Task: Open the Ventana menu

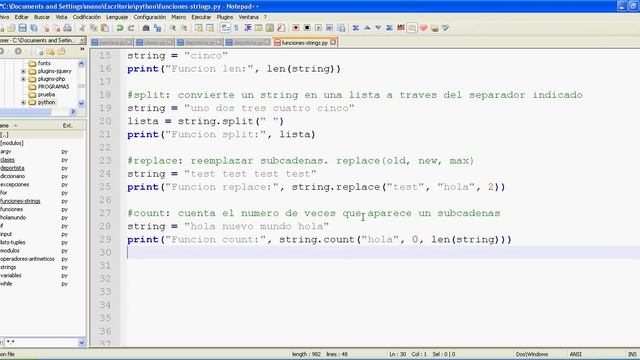Action: pyautogui.click(x=249, y=17)
